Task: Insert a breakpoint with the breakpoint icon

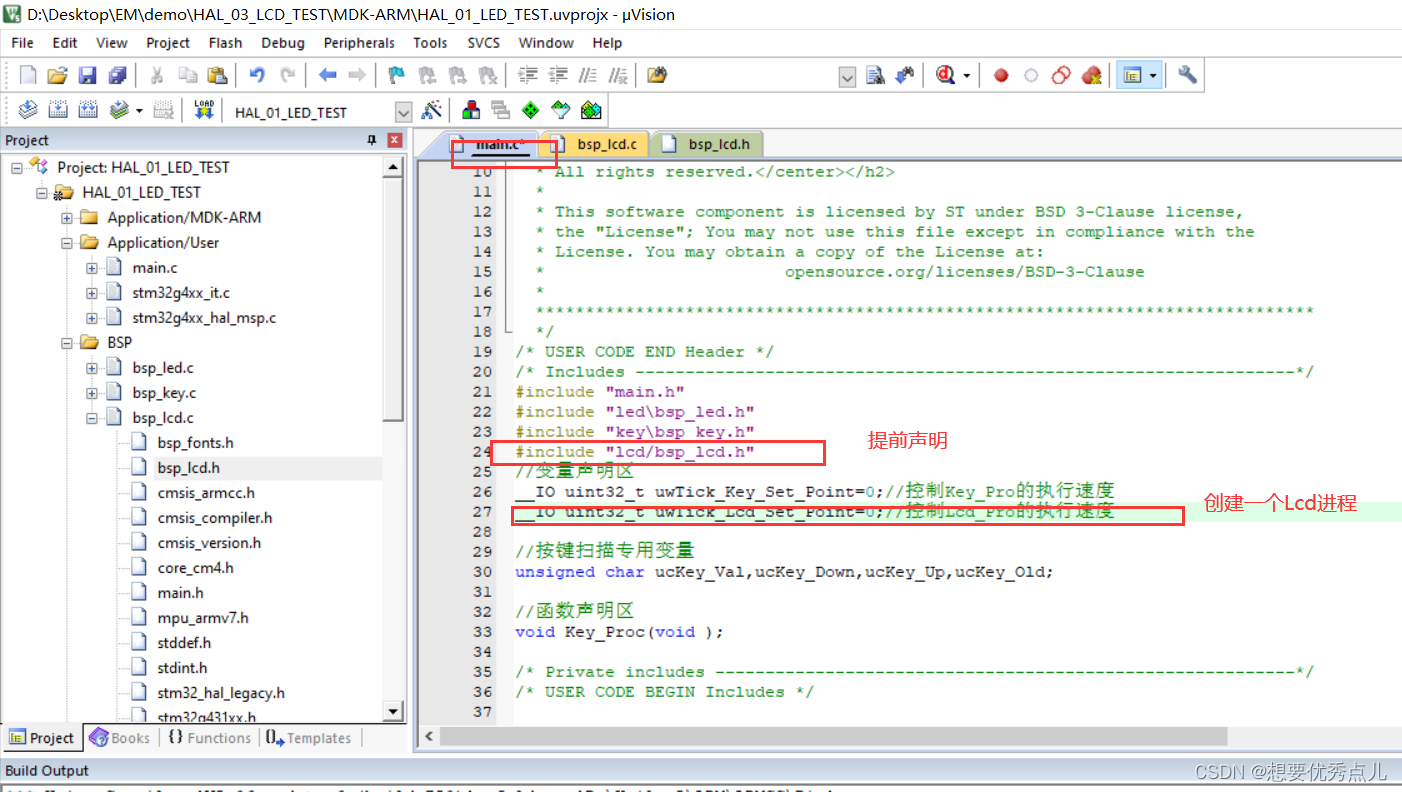Action: (x=1000, y=75)
